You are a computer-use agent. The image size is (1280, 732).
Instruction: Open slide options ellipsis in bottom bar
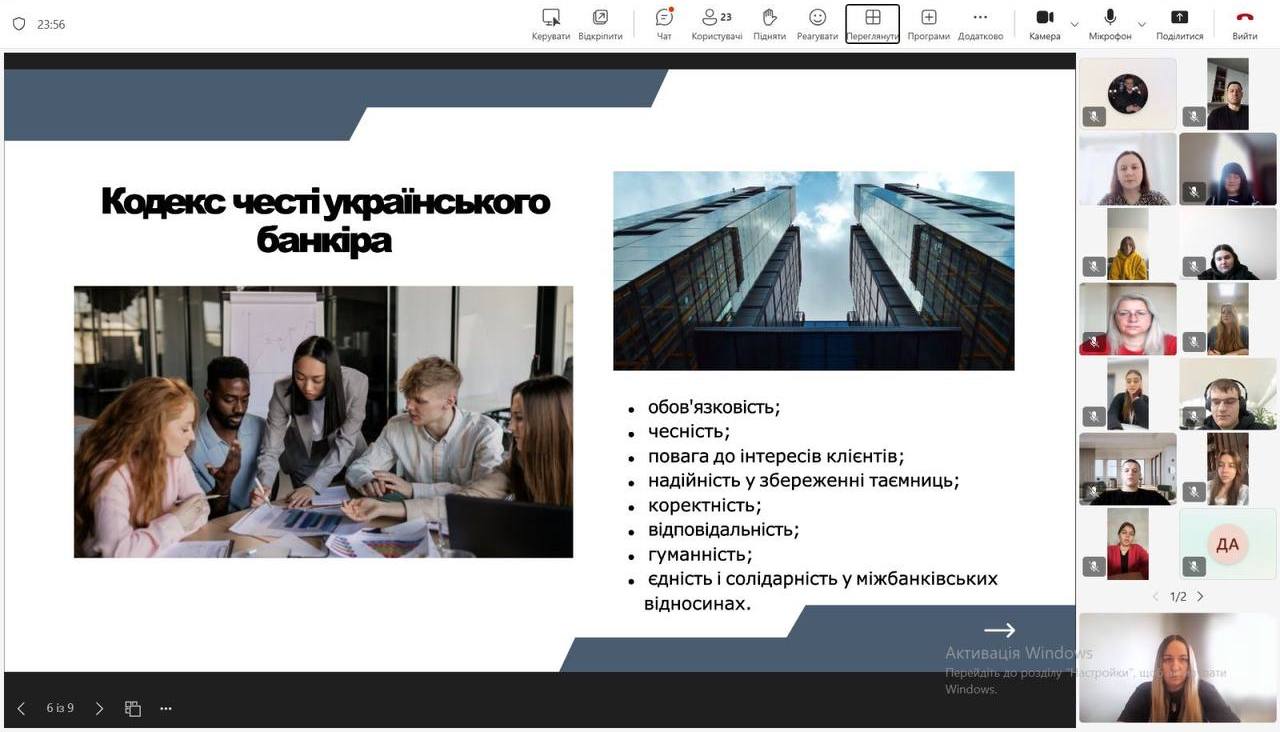166,708
